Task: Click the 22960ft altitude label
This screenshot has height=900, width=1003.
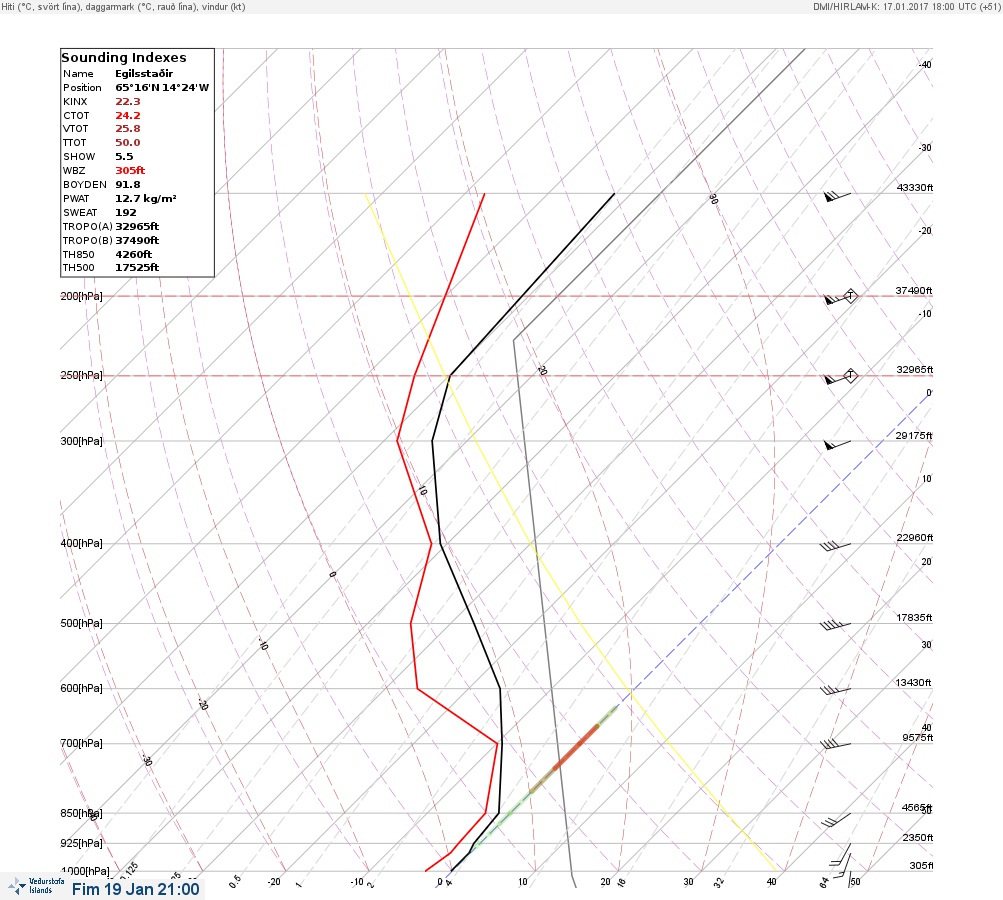Action: (915, 537)
